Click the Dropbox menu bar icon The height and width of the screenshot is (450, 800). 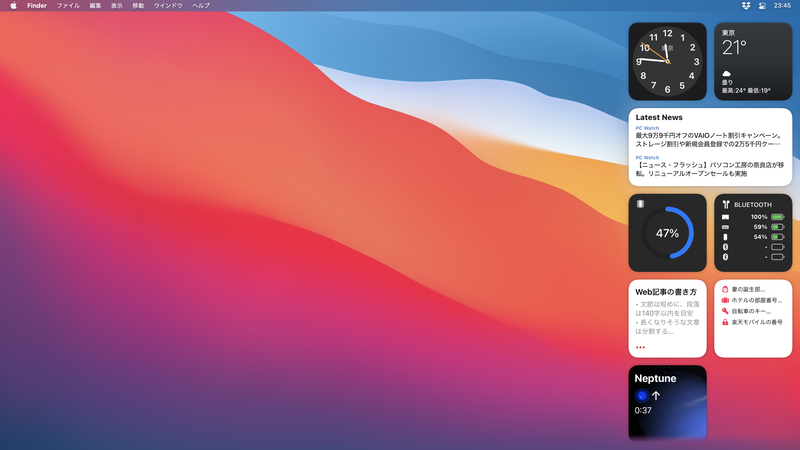click(x=746, y=6)
